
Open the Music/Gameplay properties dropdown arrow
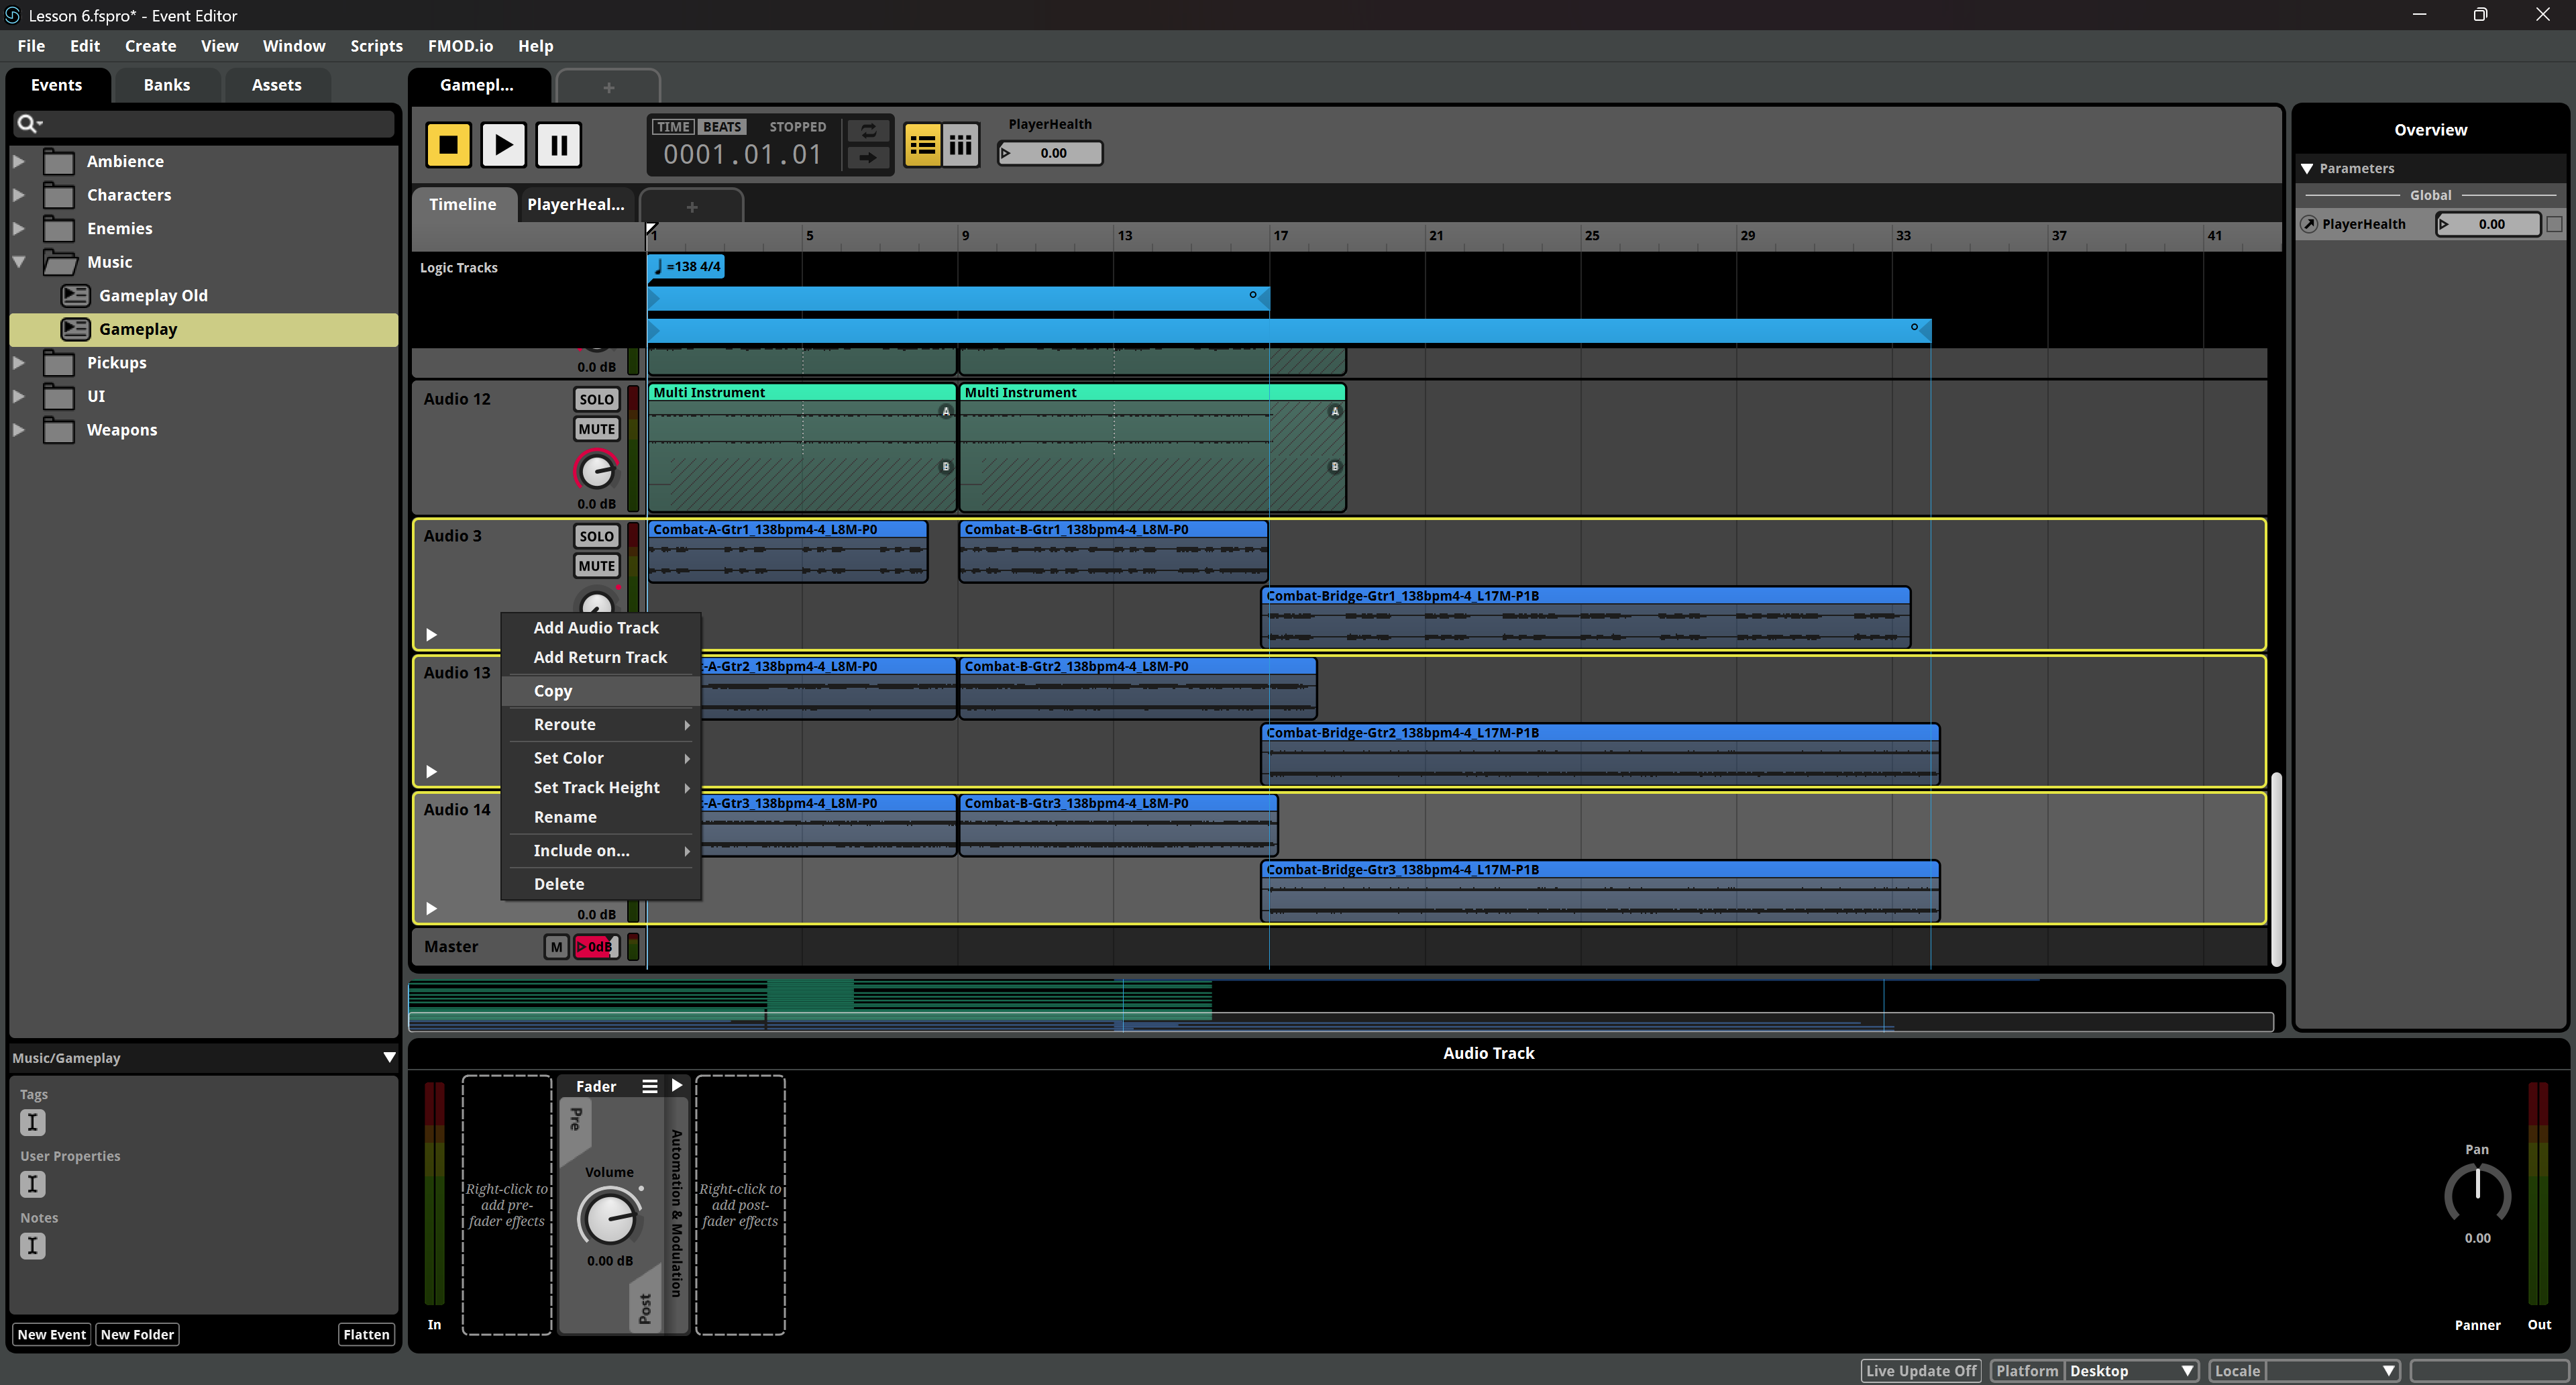tap(389, 1058)
